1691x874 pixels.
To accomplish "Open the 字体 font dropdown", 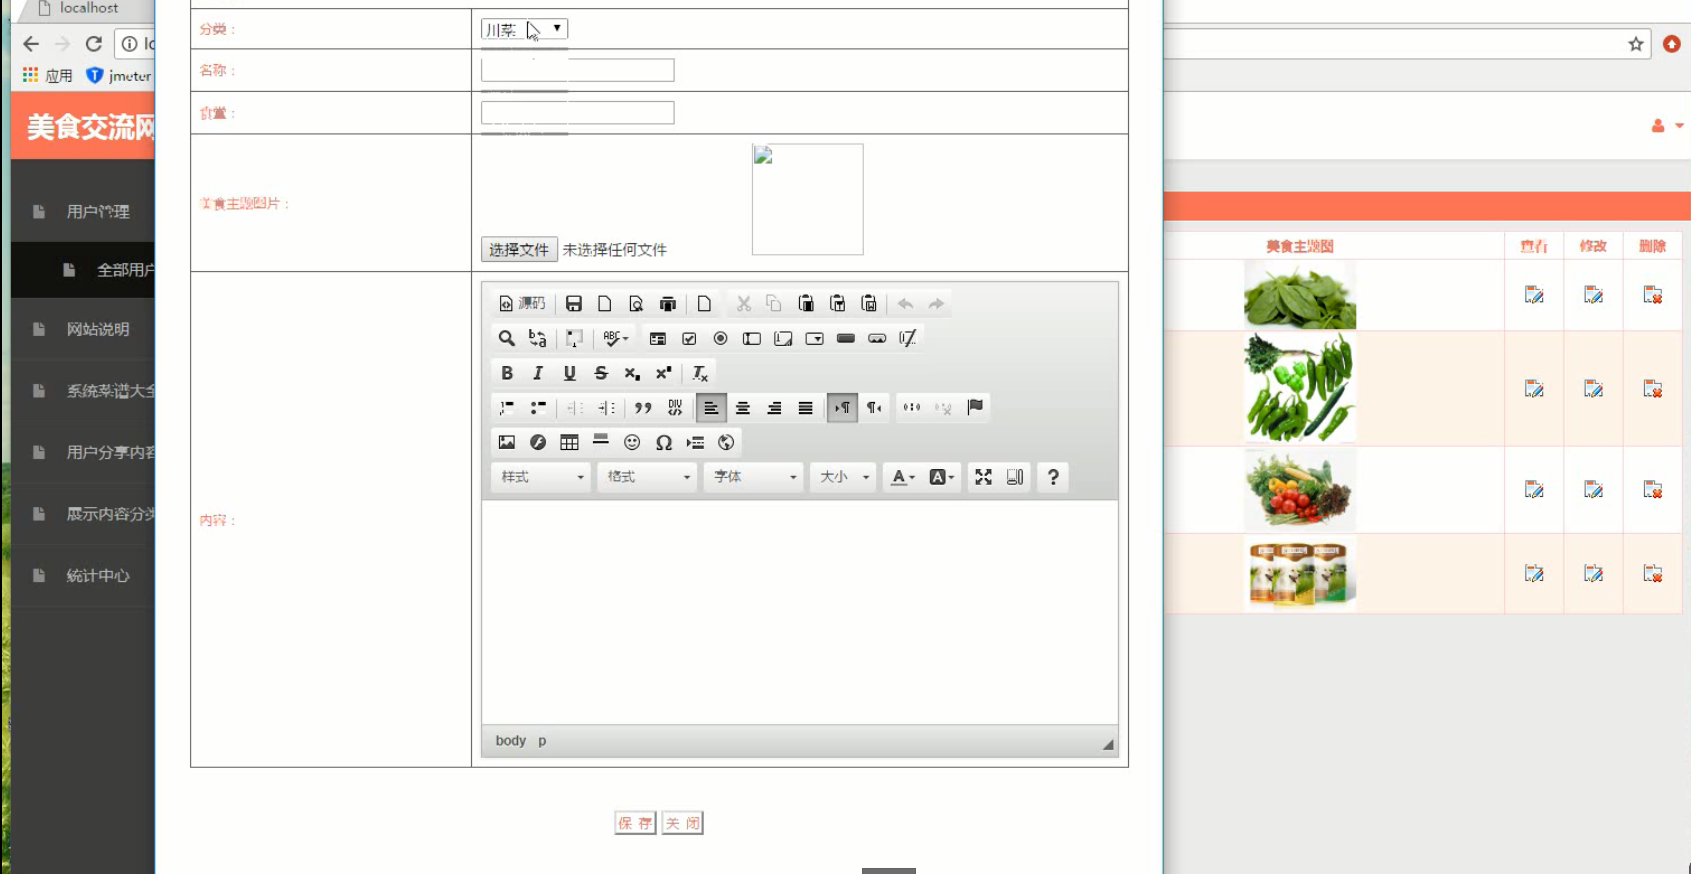I will (x=755, y=477).
